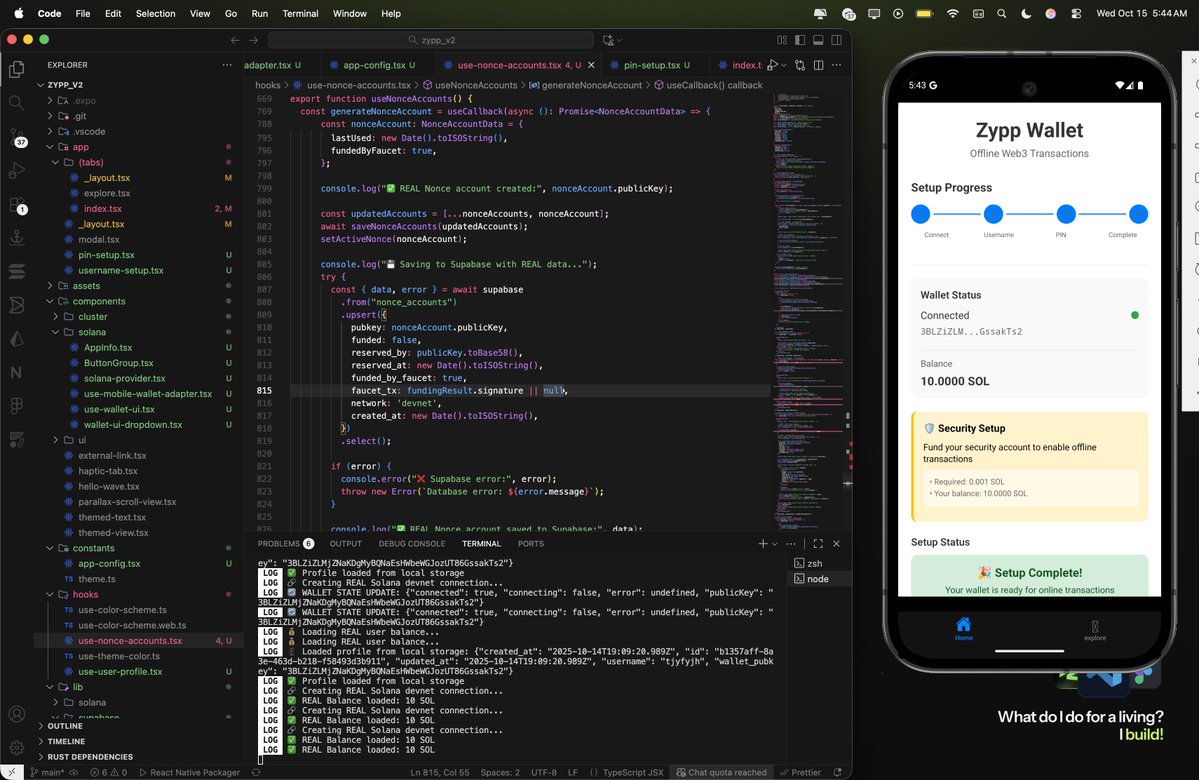
Task: Open the Extensions view in activity bar
Action: (17, 205)
